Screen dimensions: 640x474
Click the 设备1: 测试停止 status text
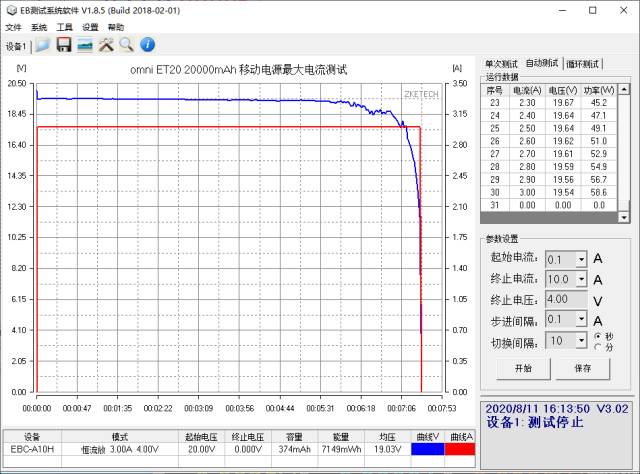[535, 422]
